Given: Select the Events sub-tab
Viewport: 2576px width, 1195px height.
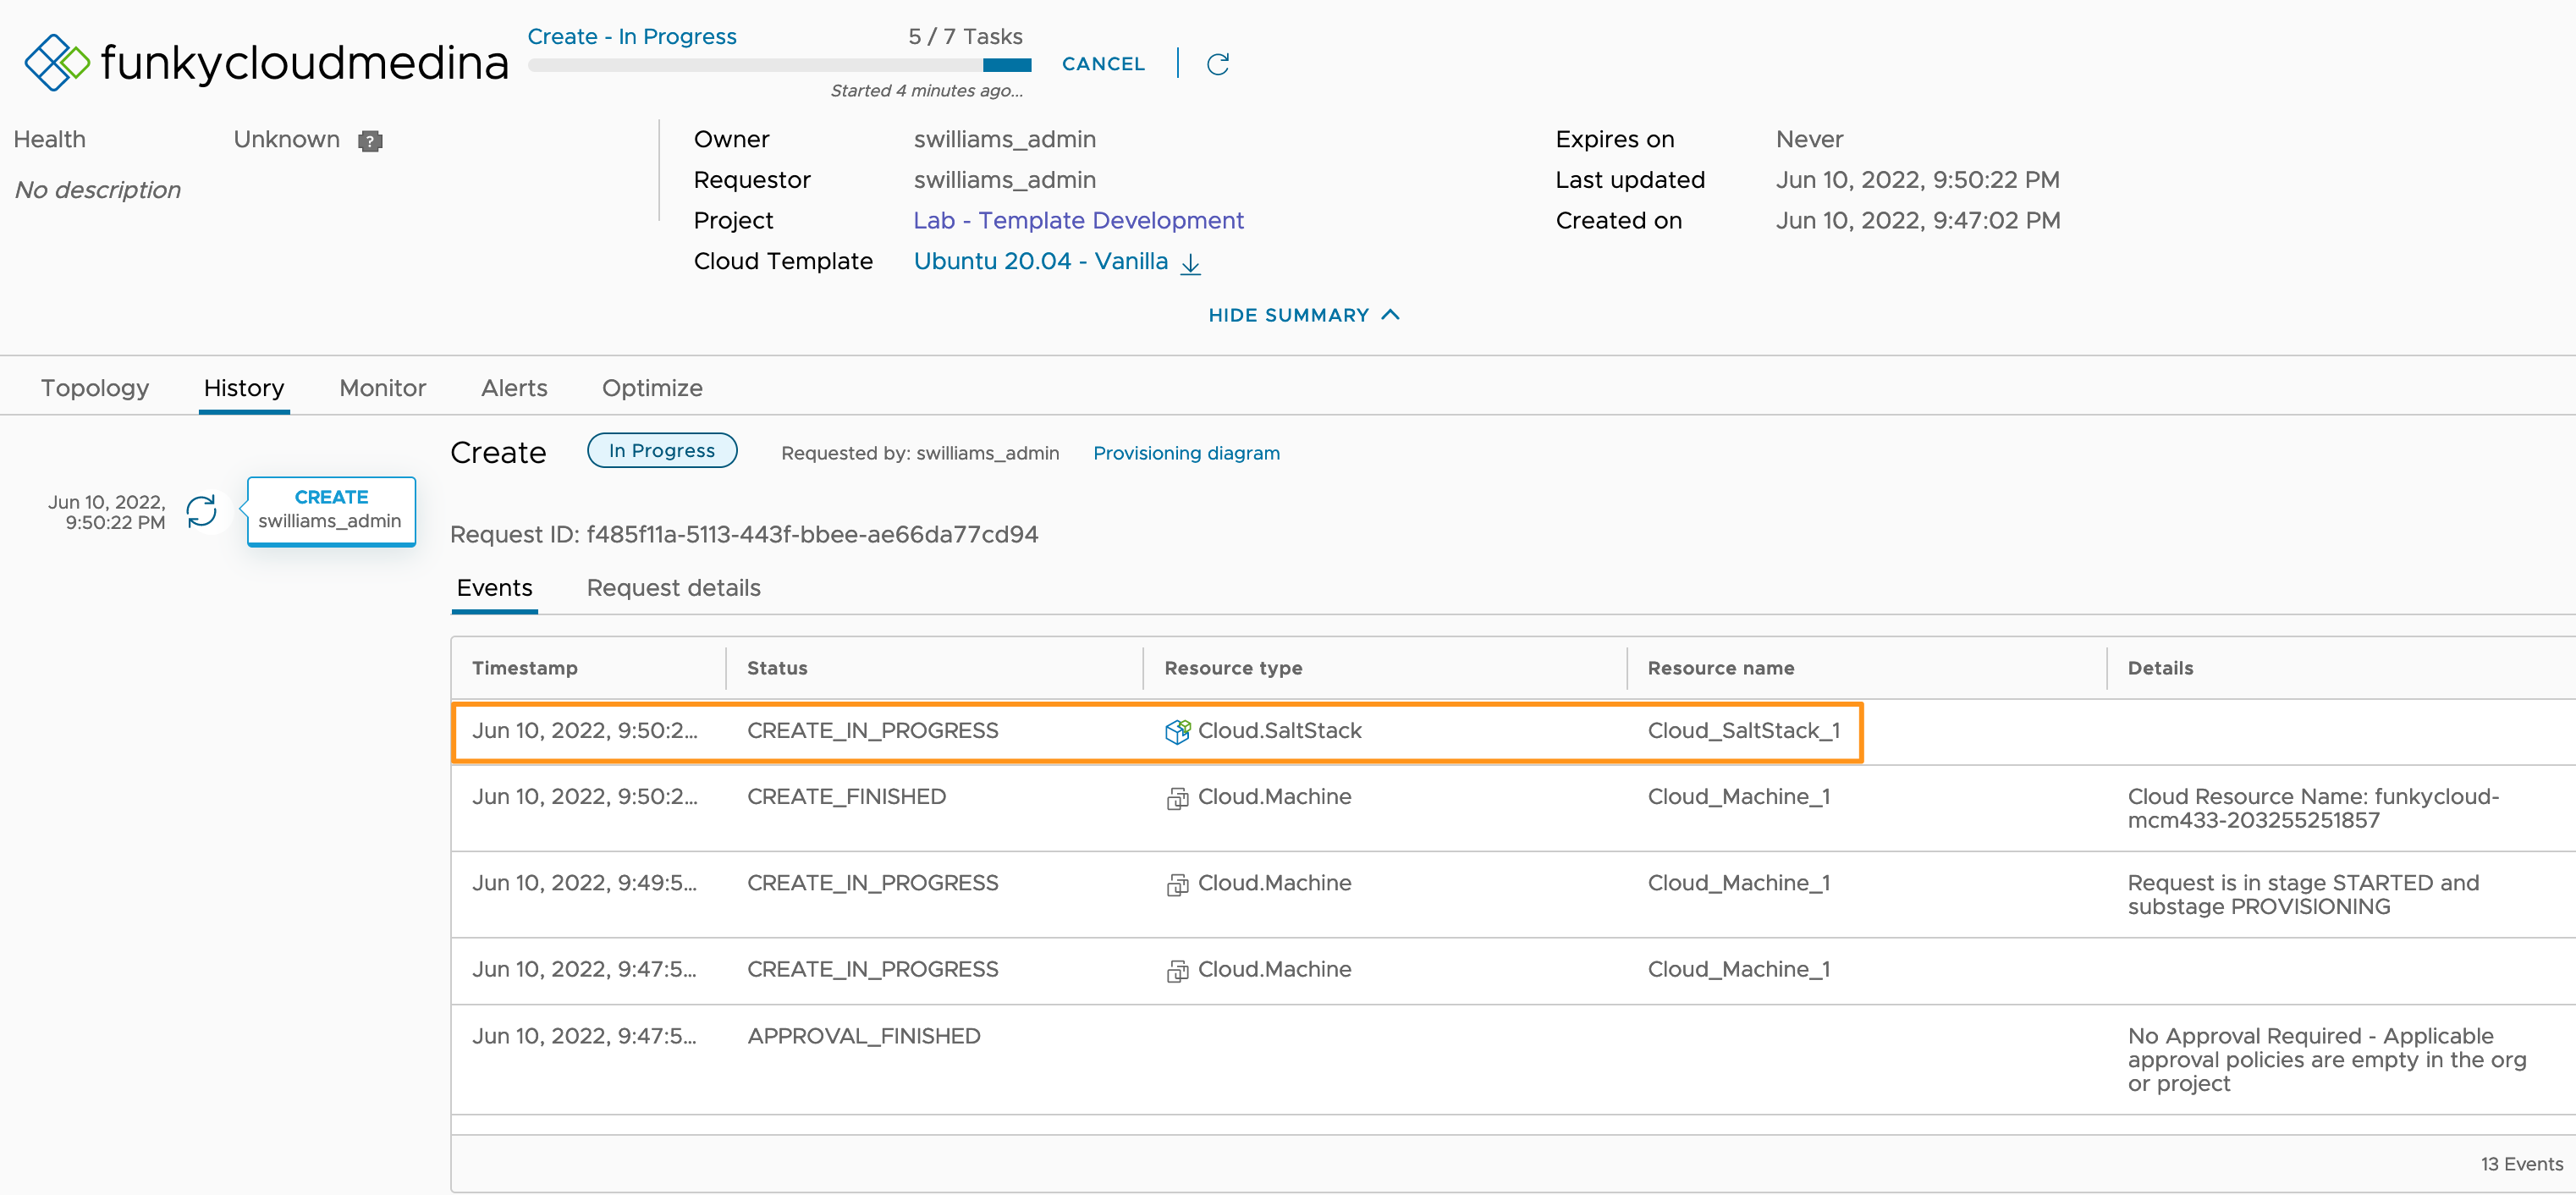Looking at the screenshot, I should [x=494, y=588].
